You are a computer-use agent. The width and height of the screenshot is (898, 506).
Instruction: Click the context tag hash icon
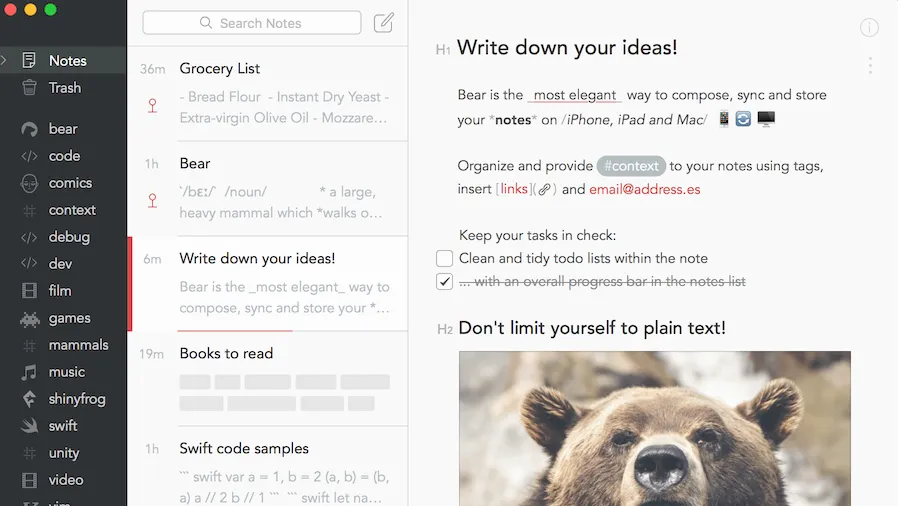(x=29, y=210)
